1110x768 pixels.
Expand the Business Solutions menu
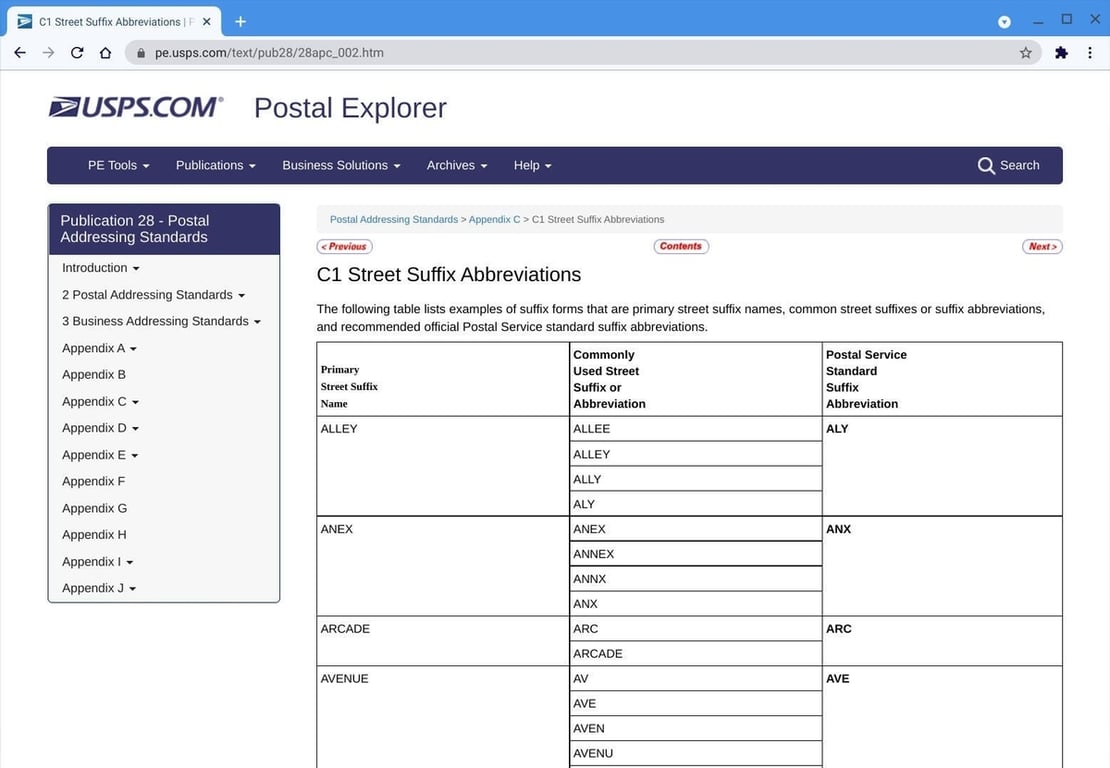341,166
